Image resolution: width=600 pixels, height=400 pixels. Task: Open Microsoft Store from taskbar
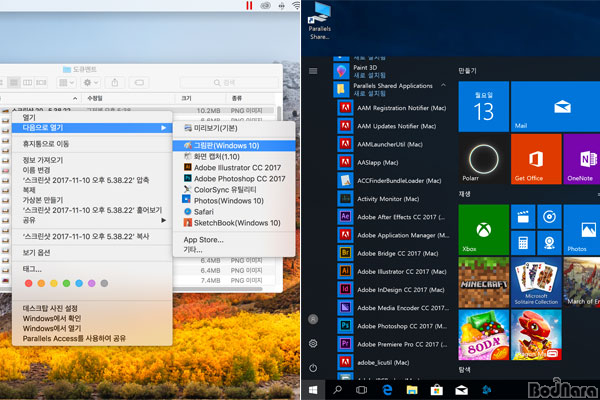[437, 390]
